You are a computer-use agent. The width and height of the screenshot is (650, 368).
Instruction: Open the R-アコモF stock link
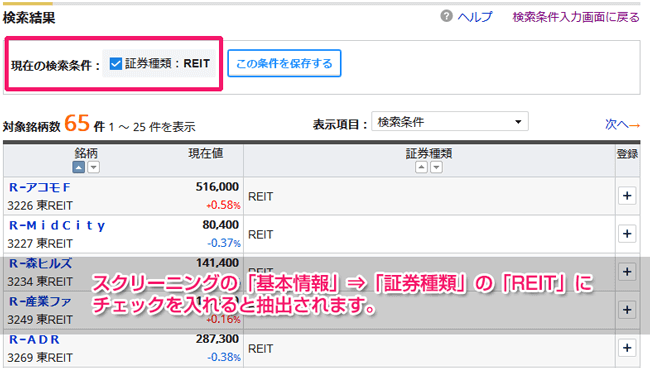click(40, 187)
